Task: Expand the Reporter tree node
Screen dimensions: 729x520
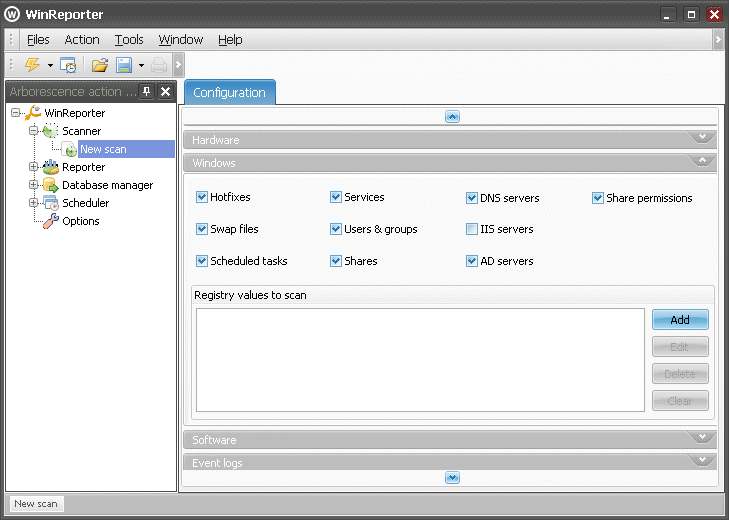Action: [x=33, y=167]
